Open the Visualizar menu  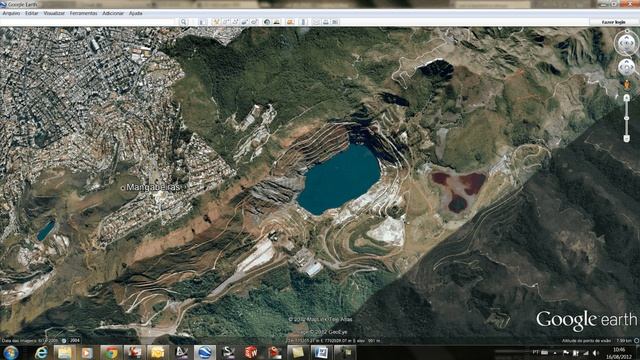pyautogui.click(x=54, y=13)
